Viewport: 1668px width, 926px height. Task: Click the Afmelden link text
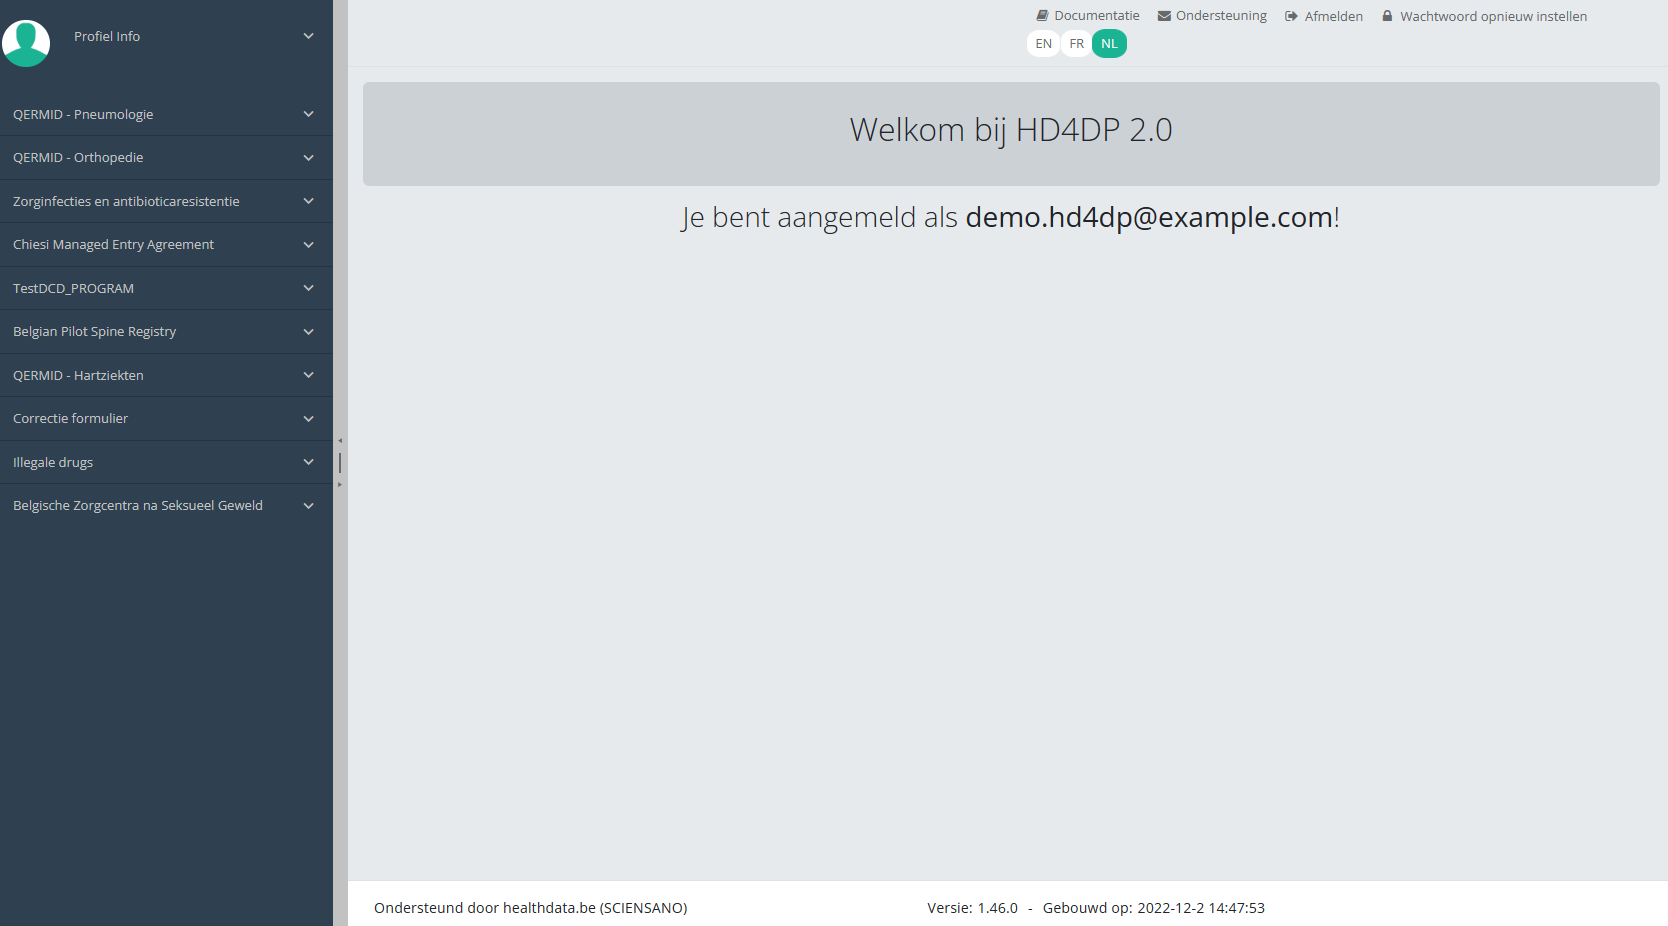pyautogui.click(x=1333, y=16)
